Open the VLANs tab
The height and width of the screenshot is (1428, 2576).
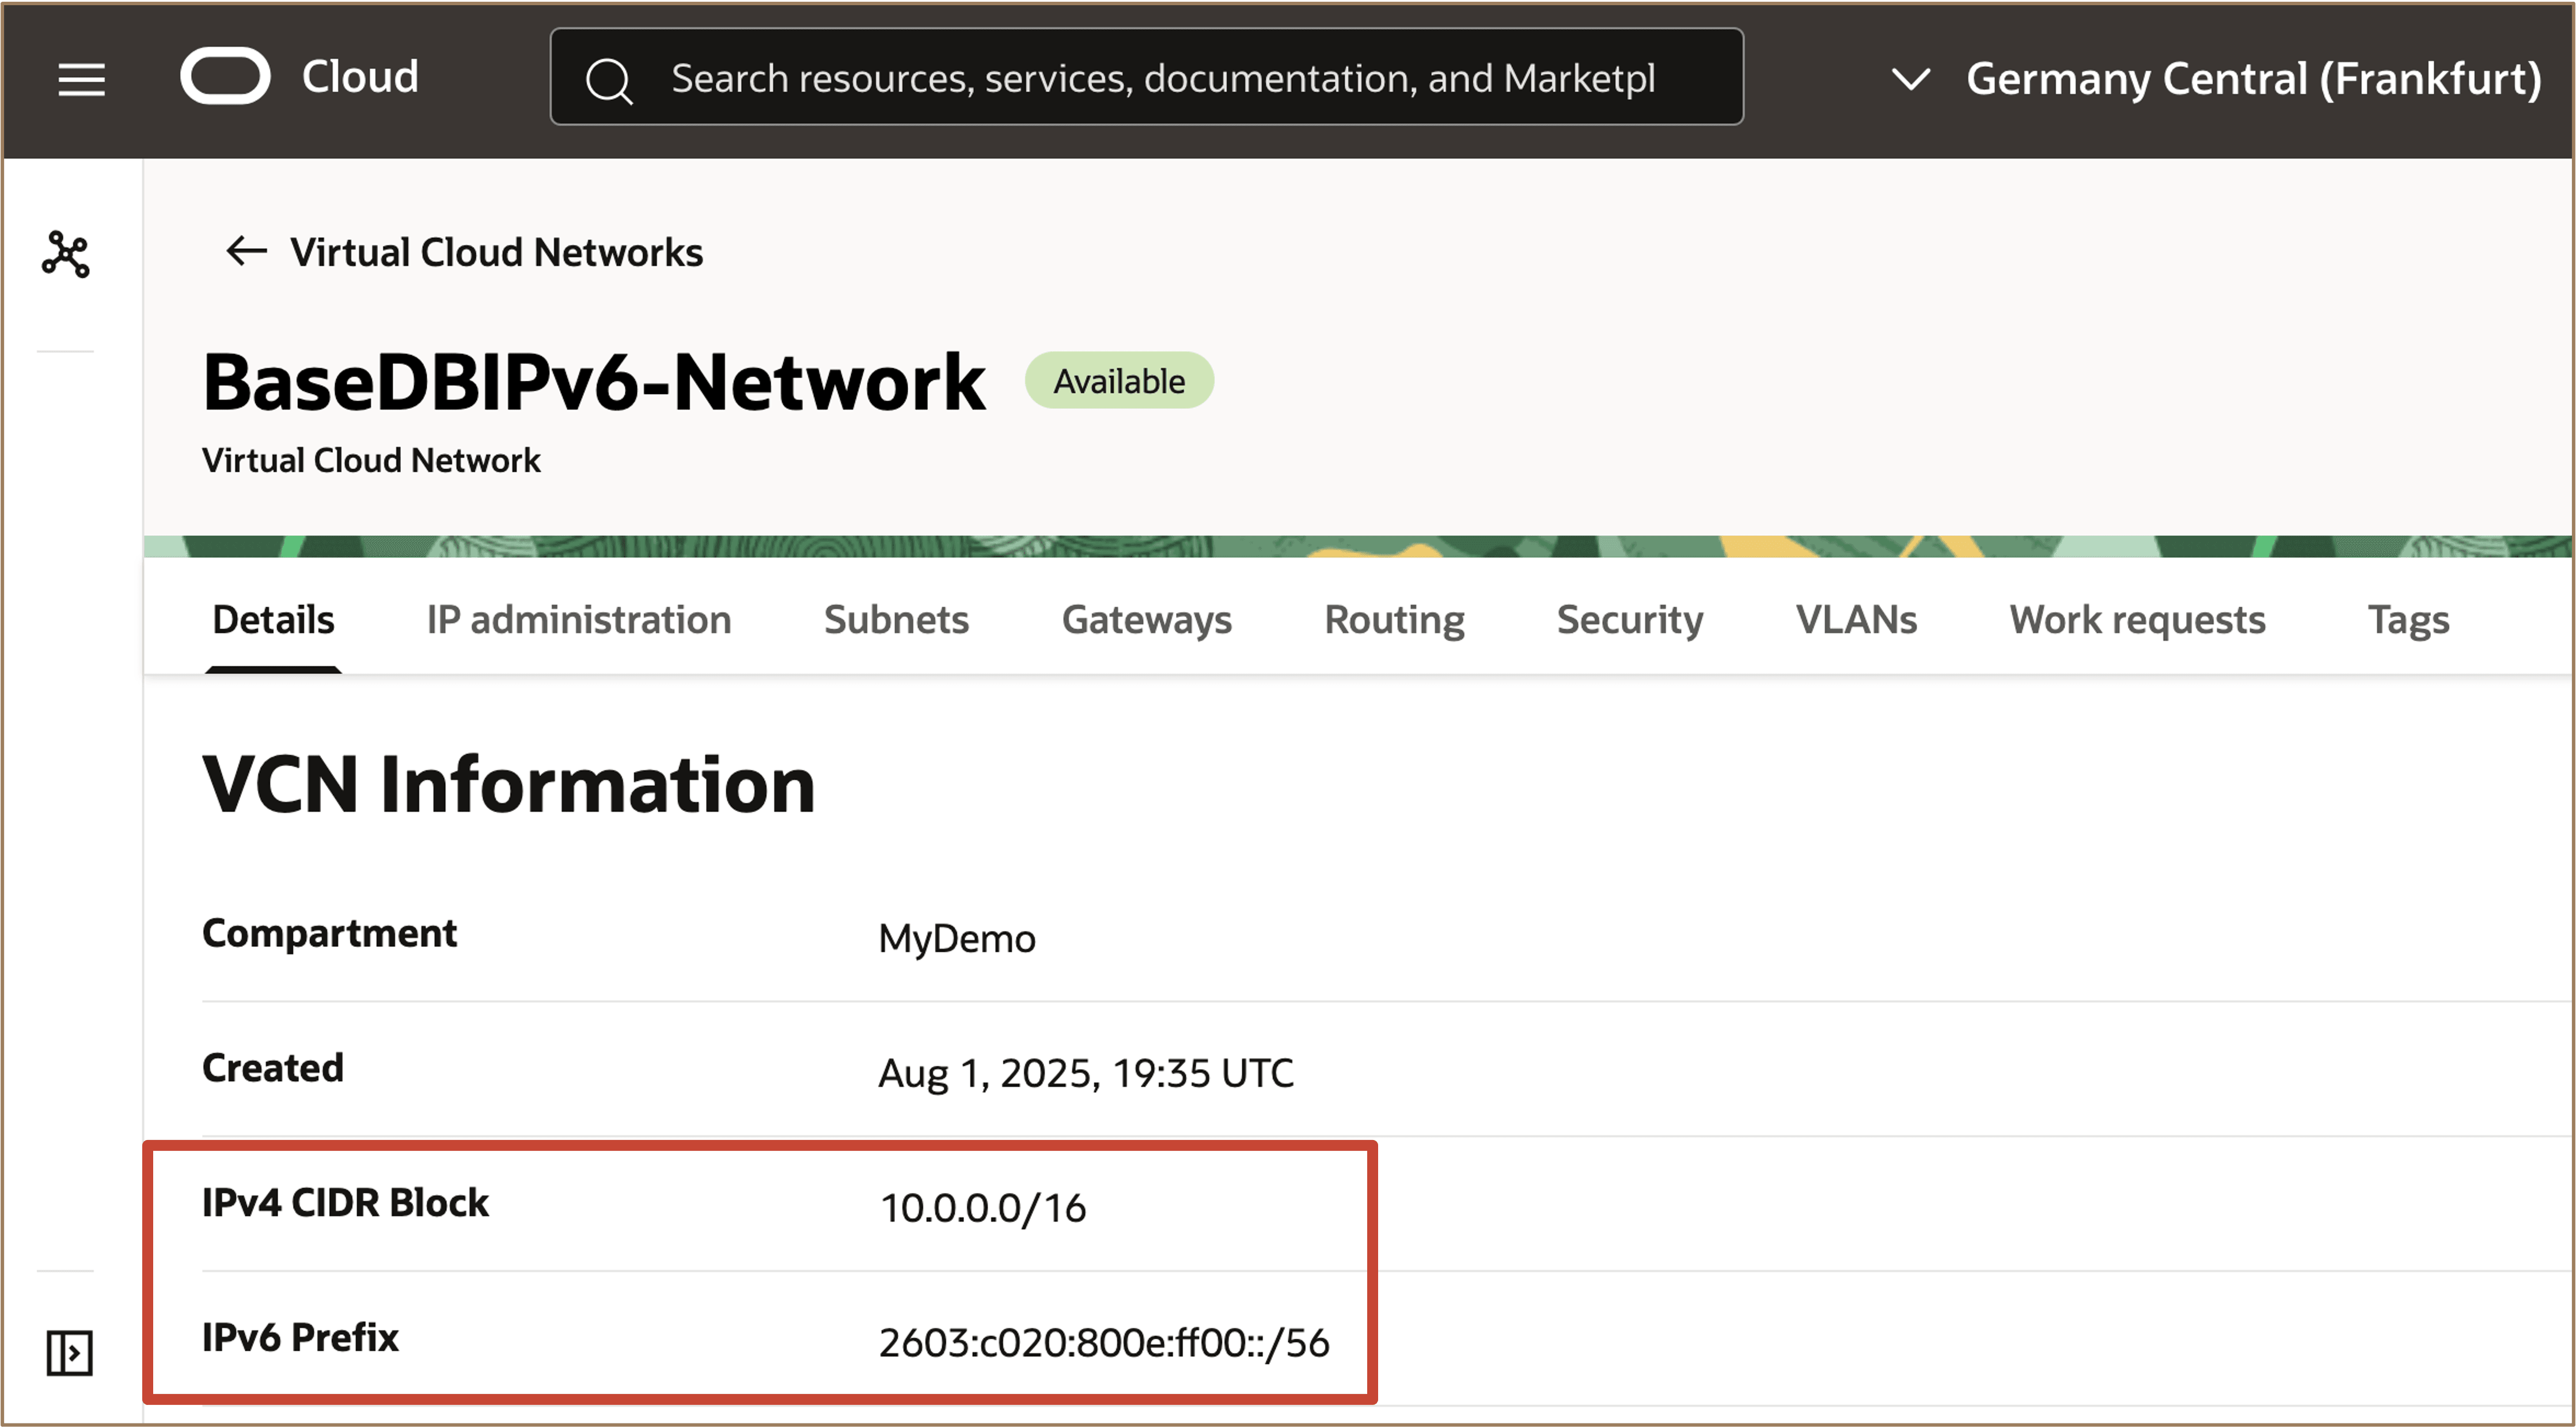pyautogui.click(x=1856, y=619)
